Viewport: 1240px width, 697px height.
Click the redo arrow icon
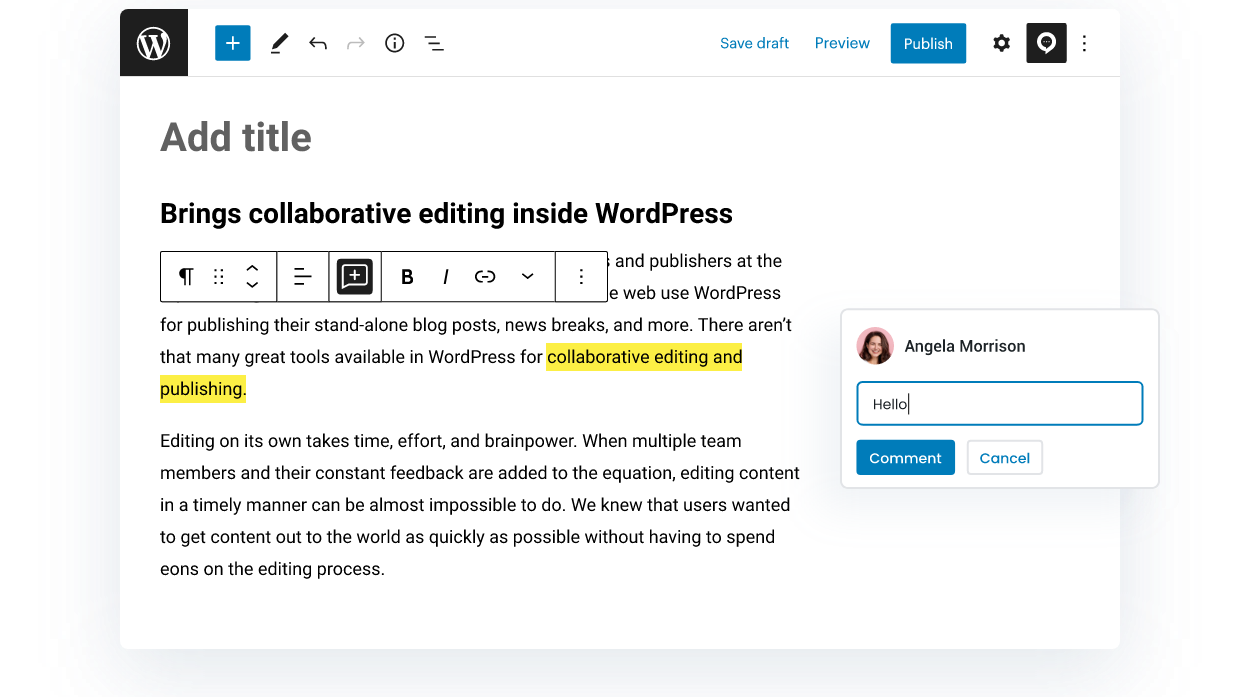pyautogui.click(x=356, y=43)
